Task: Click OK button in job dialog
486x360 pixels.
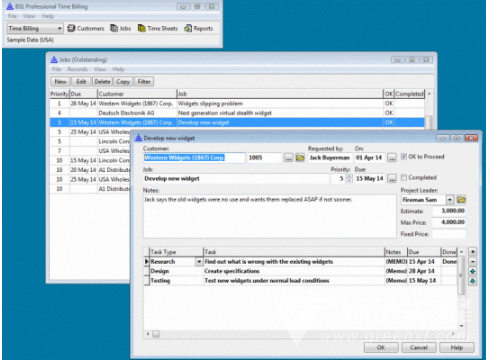Action: [x=381, y=348]
